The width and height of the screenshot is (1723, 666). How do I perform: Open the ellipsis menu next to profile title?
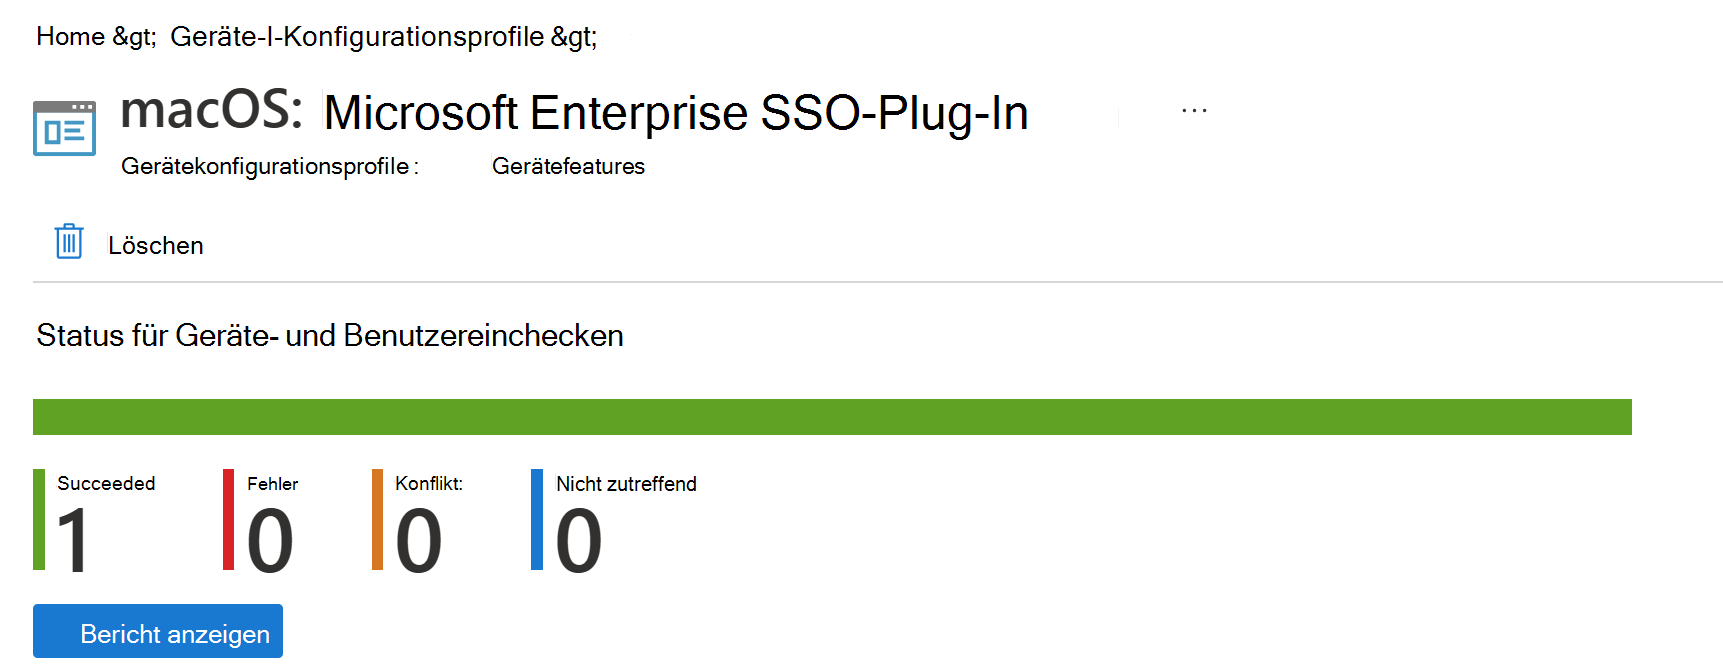[1194, 110]
